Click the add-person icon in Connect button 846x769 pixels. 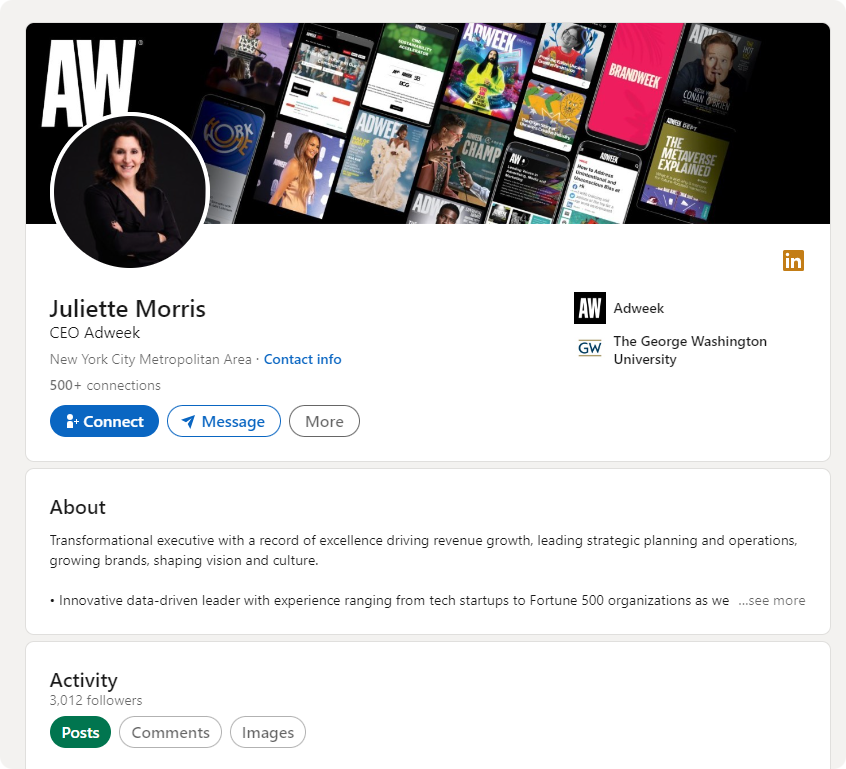pos(72,421)
